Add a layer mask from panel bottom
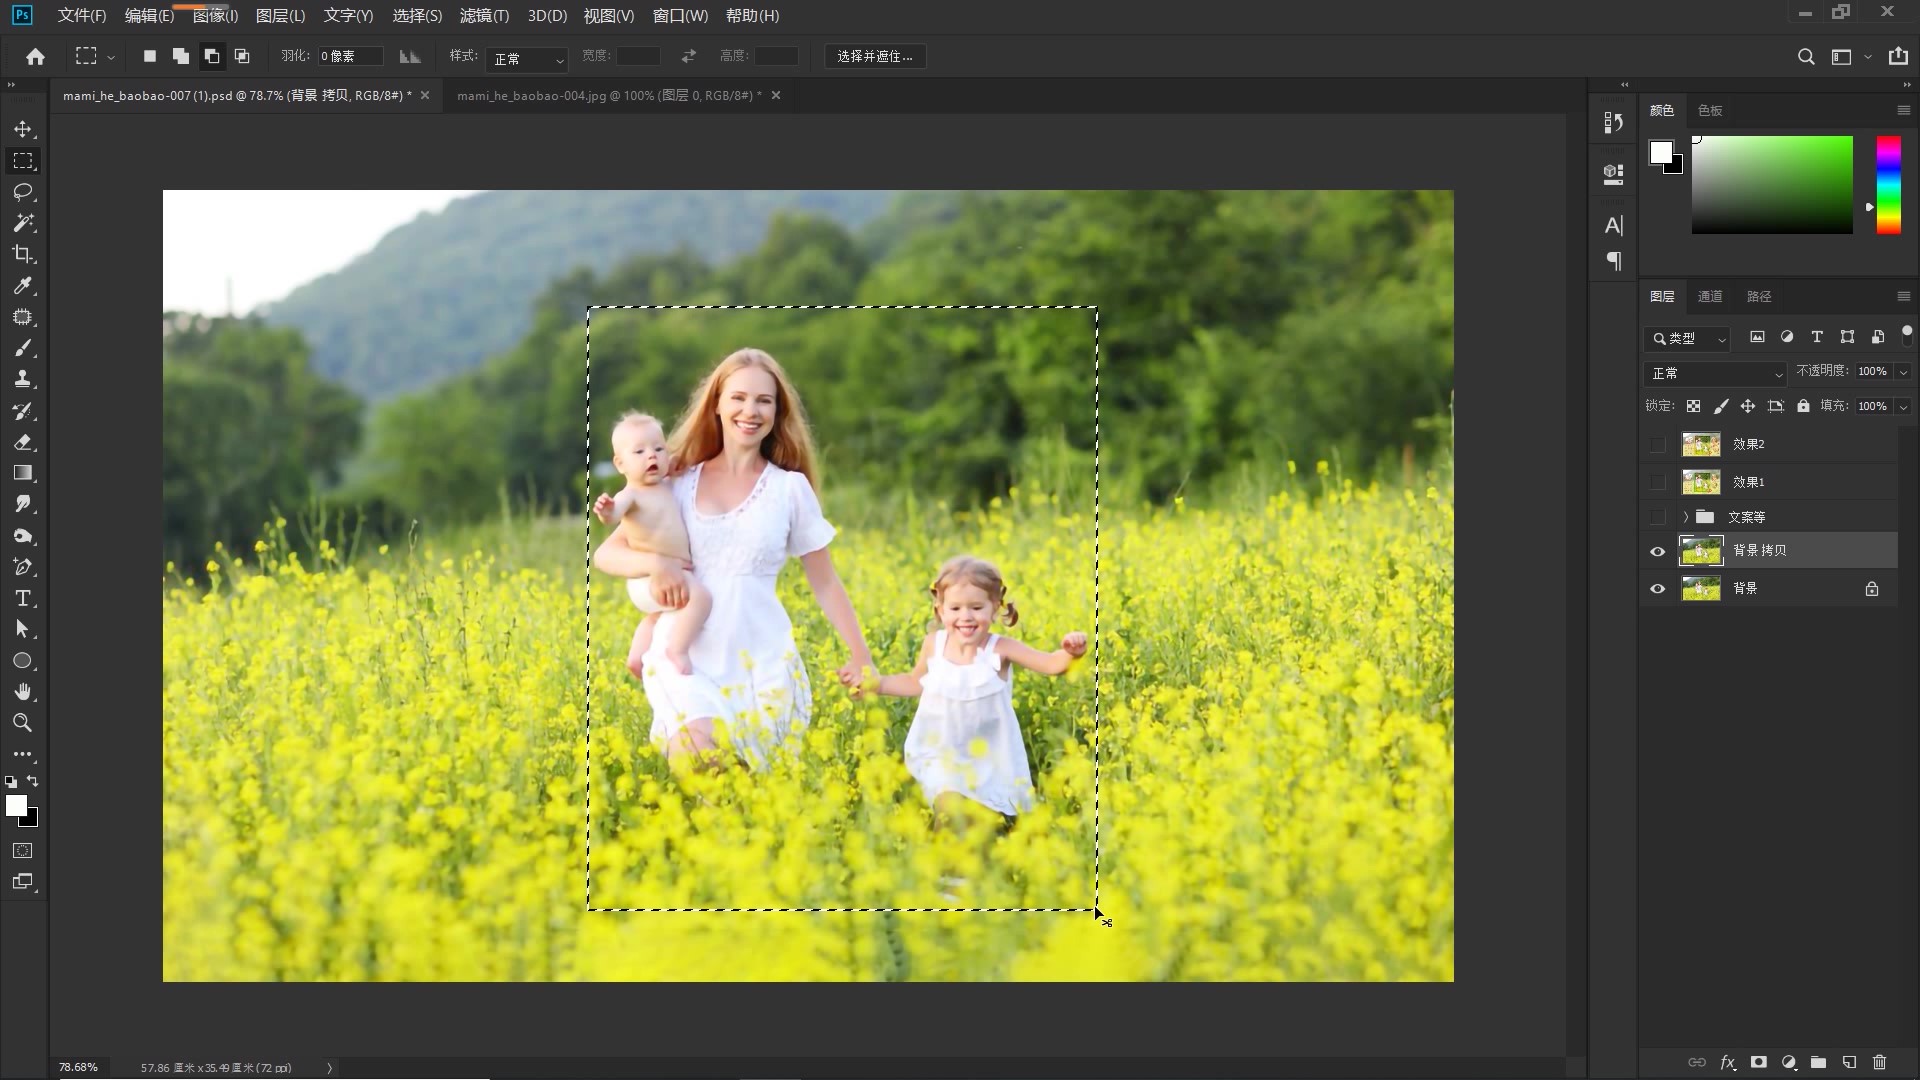This screenshot has height=1080, width=1920. [1758, 1062]
